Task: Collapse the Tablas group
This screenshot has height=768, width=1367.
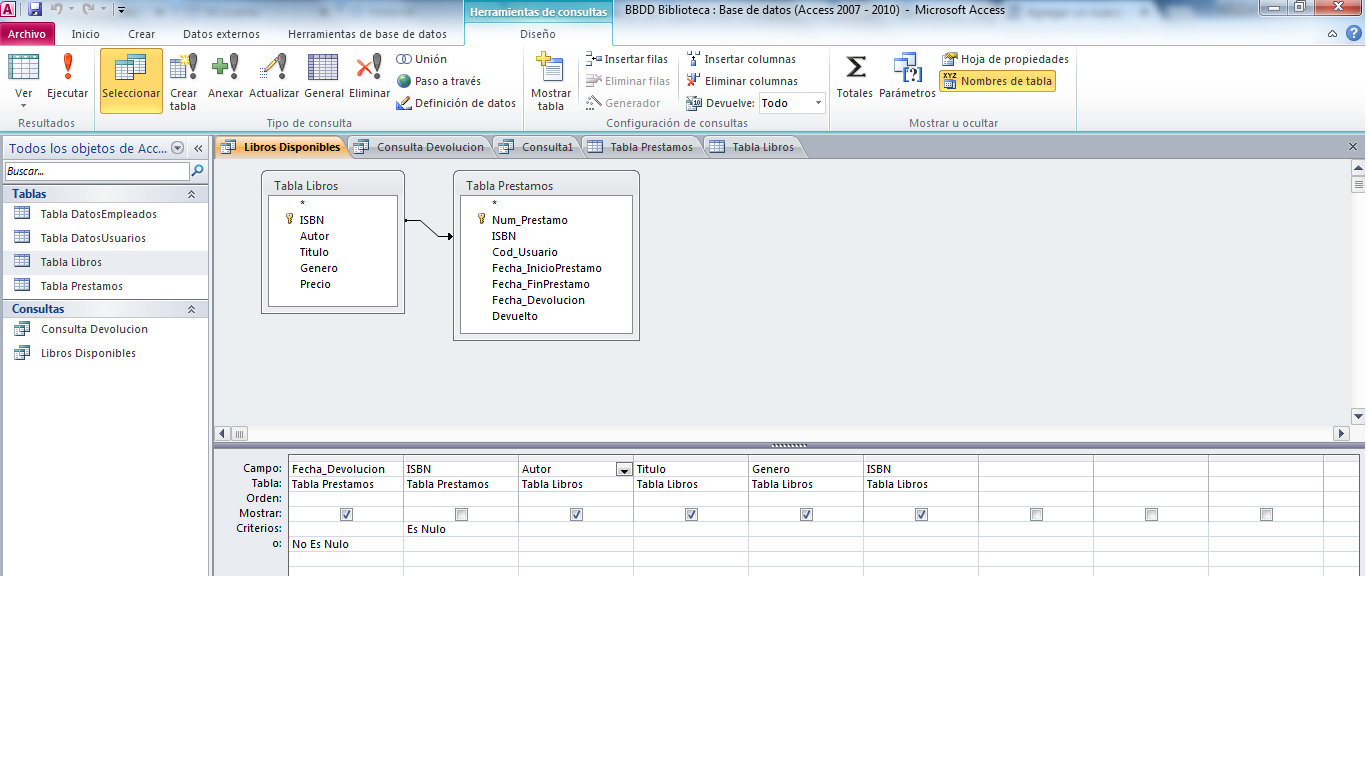Action: [191, 194]
